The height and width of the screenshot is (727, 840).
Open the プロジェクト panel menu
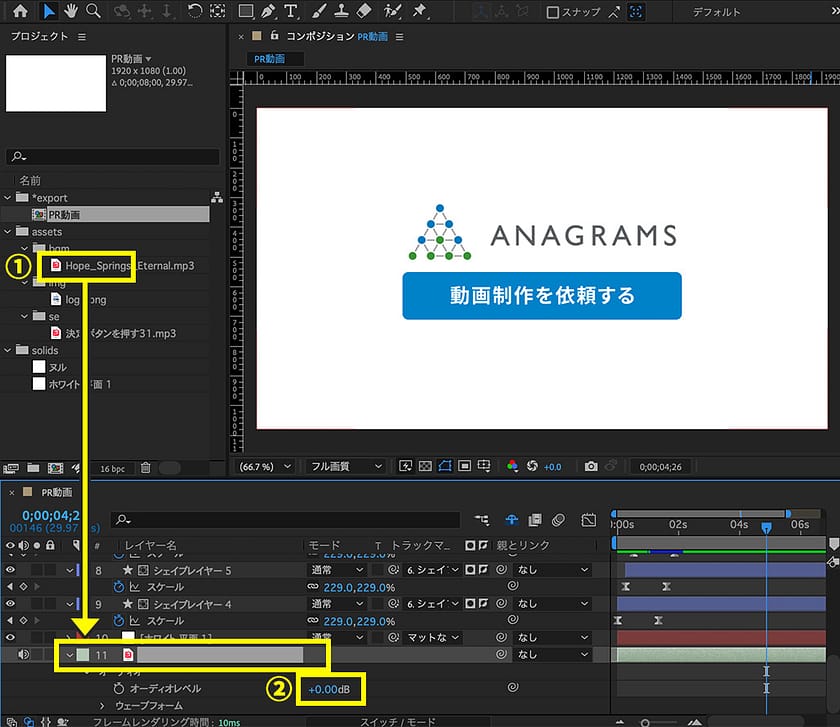[82, 37]
